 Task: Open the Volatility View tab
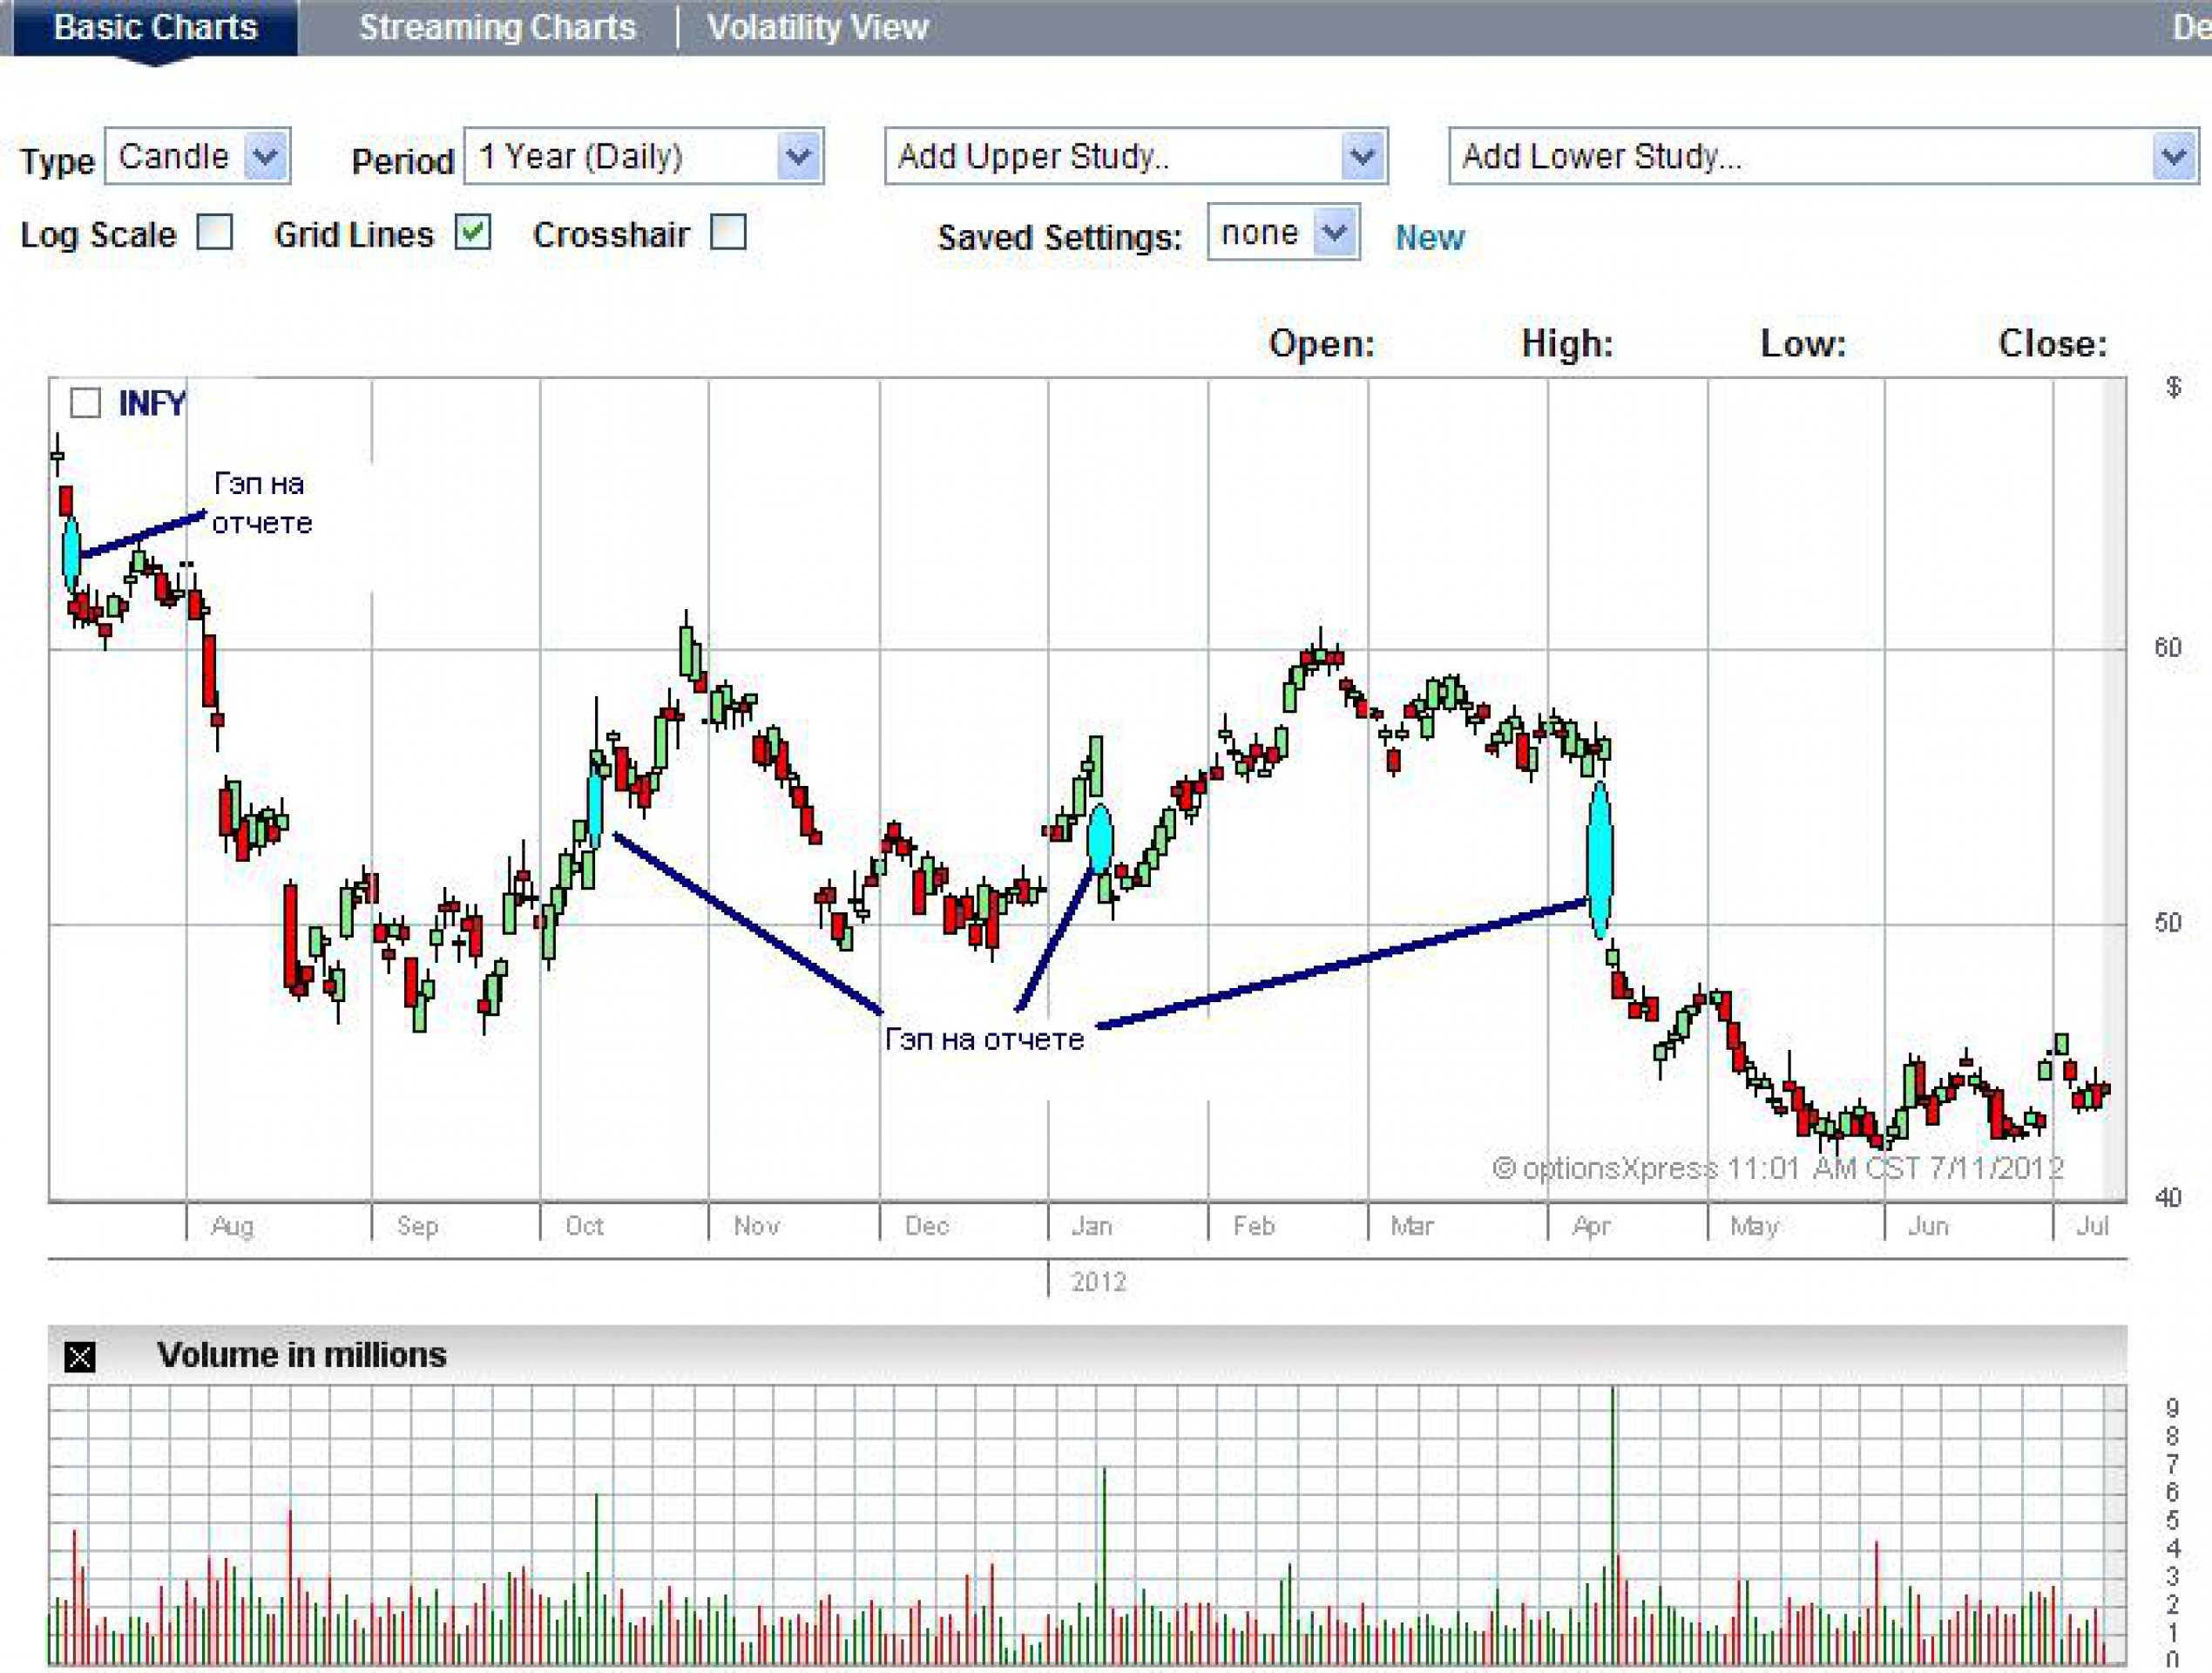click(817, 27)
